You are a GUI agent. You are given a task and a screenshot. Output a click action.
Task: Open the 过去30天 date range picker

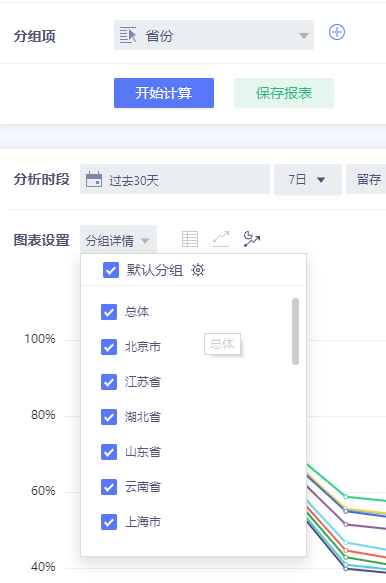point(175,180)
